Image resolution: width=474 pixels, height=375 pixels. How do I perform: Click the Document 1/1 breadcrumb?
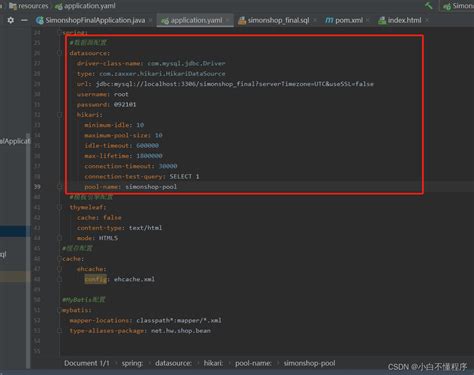click(x=87, y=363)
